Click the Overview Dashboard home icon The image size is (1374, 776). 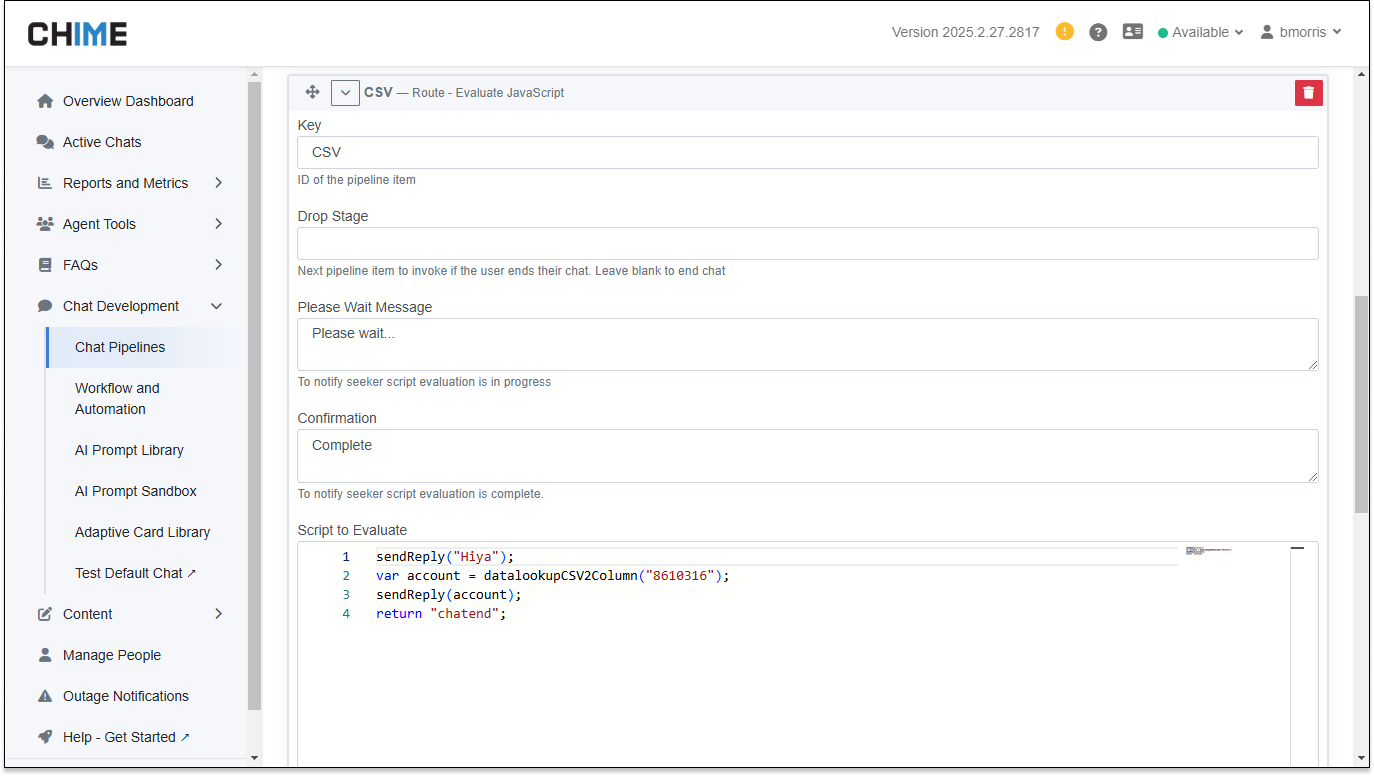pyautogui.click(x=45, y=101)
